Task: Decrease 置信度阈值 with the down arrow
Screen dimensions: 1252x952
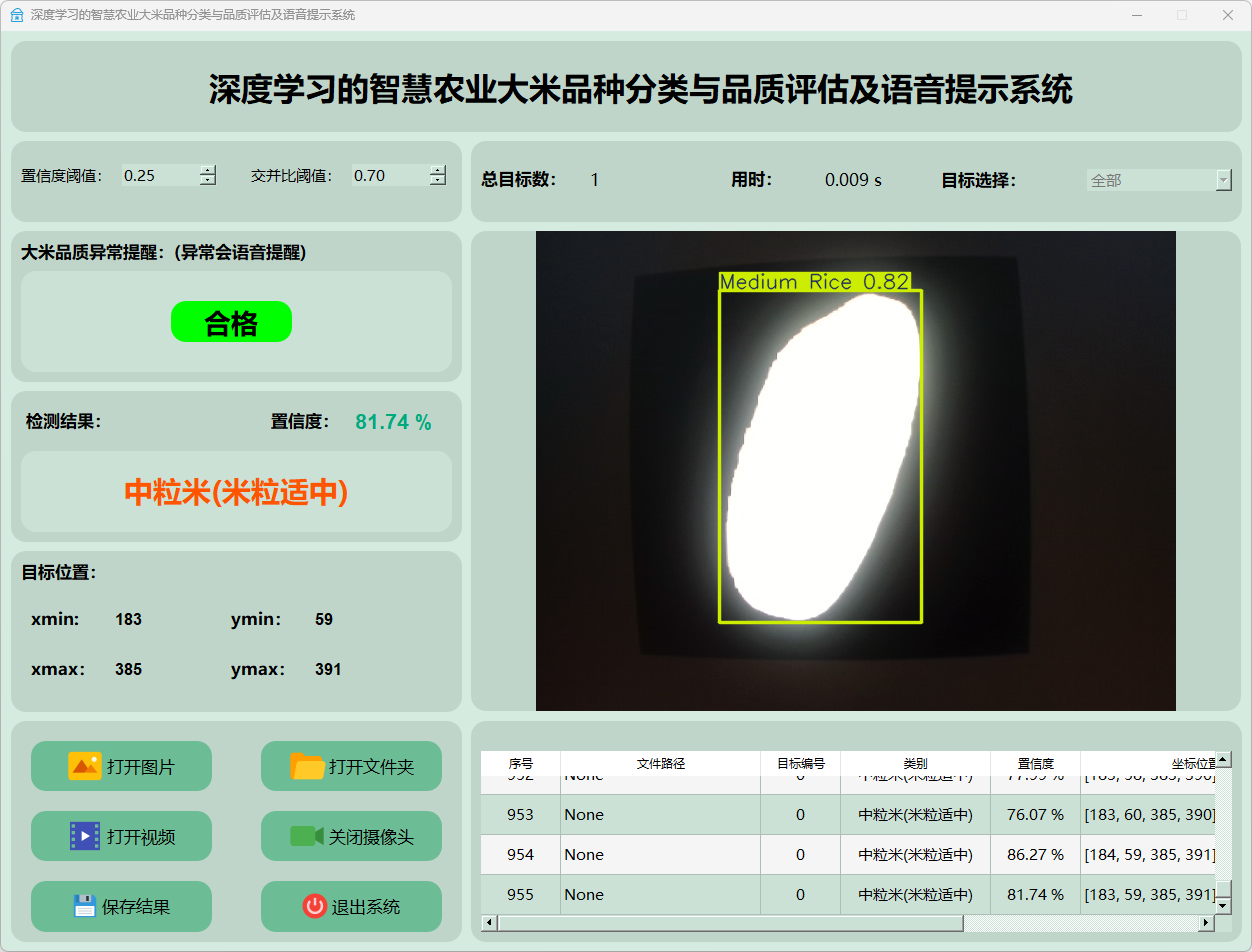Action: point(208,180)
